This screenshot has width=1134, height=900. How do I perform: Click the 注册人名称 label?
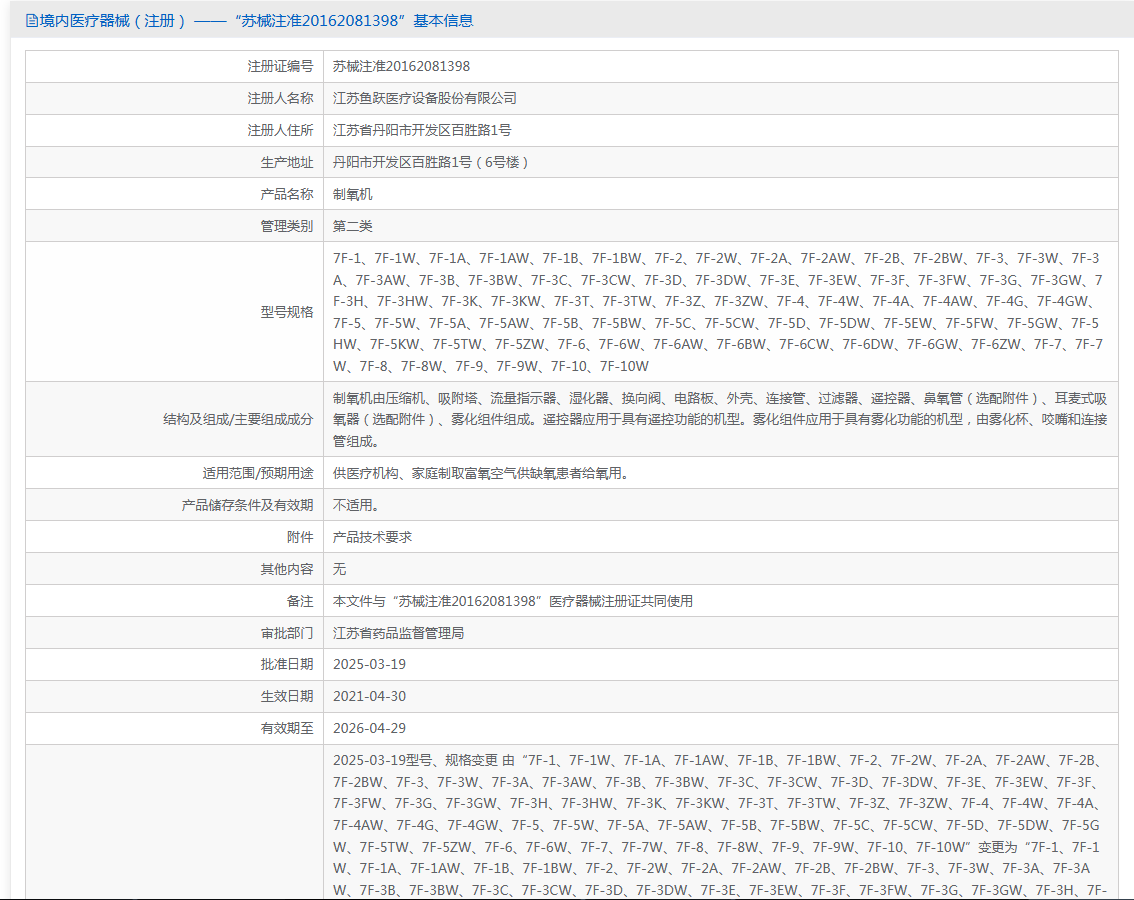tap(280, 98)
